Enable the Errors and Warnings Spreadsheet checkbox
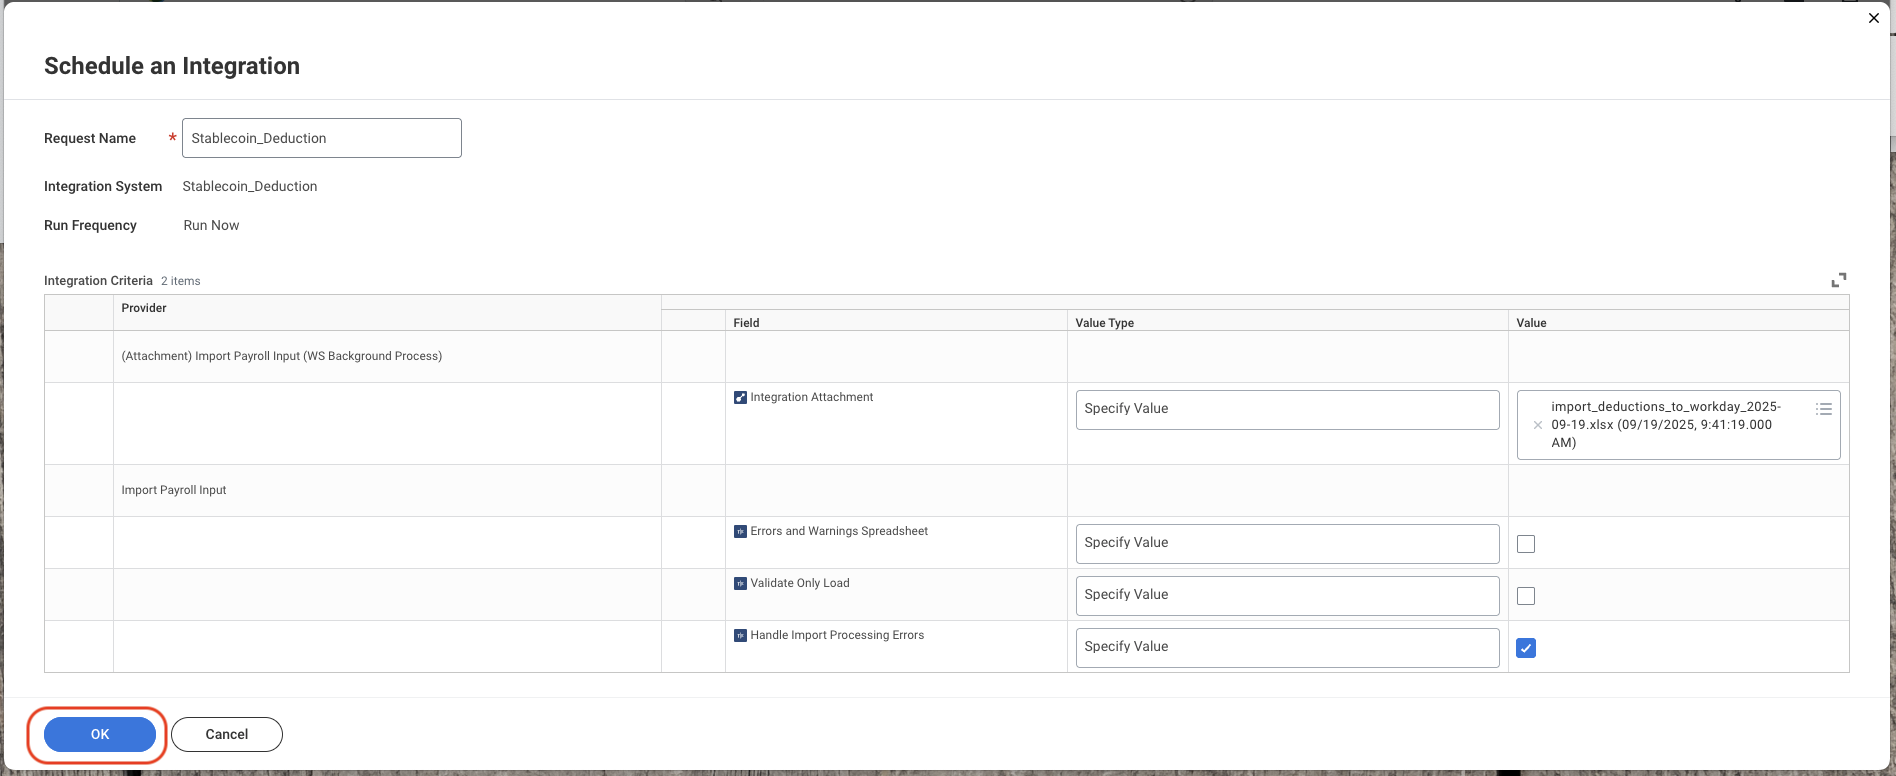This screenshot has height=776, width=1896. (x=1526, y=544)
